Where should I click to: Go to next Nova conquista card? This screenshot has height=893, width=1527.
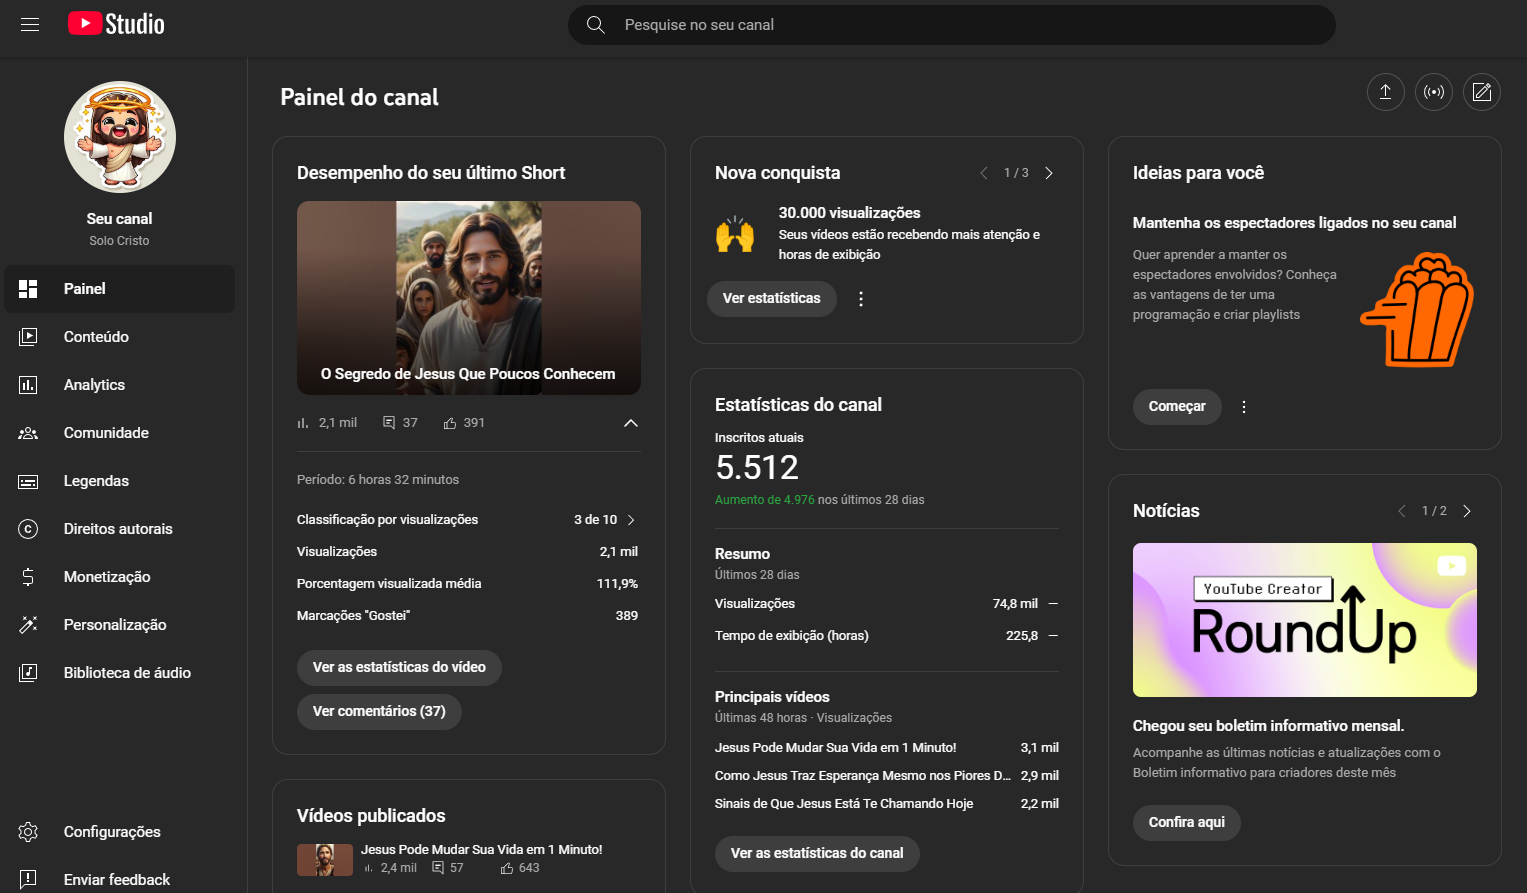[x=1049, y=173]
